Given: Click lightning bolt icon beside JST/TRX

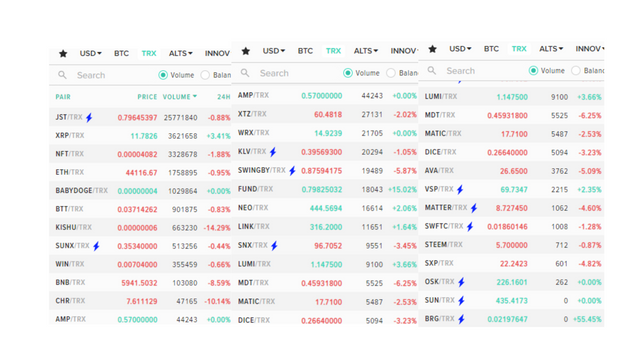Looking at the screenshot, I should tap(89, 118).
